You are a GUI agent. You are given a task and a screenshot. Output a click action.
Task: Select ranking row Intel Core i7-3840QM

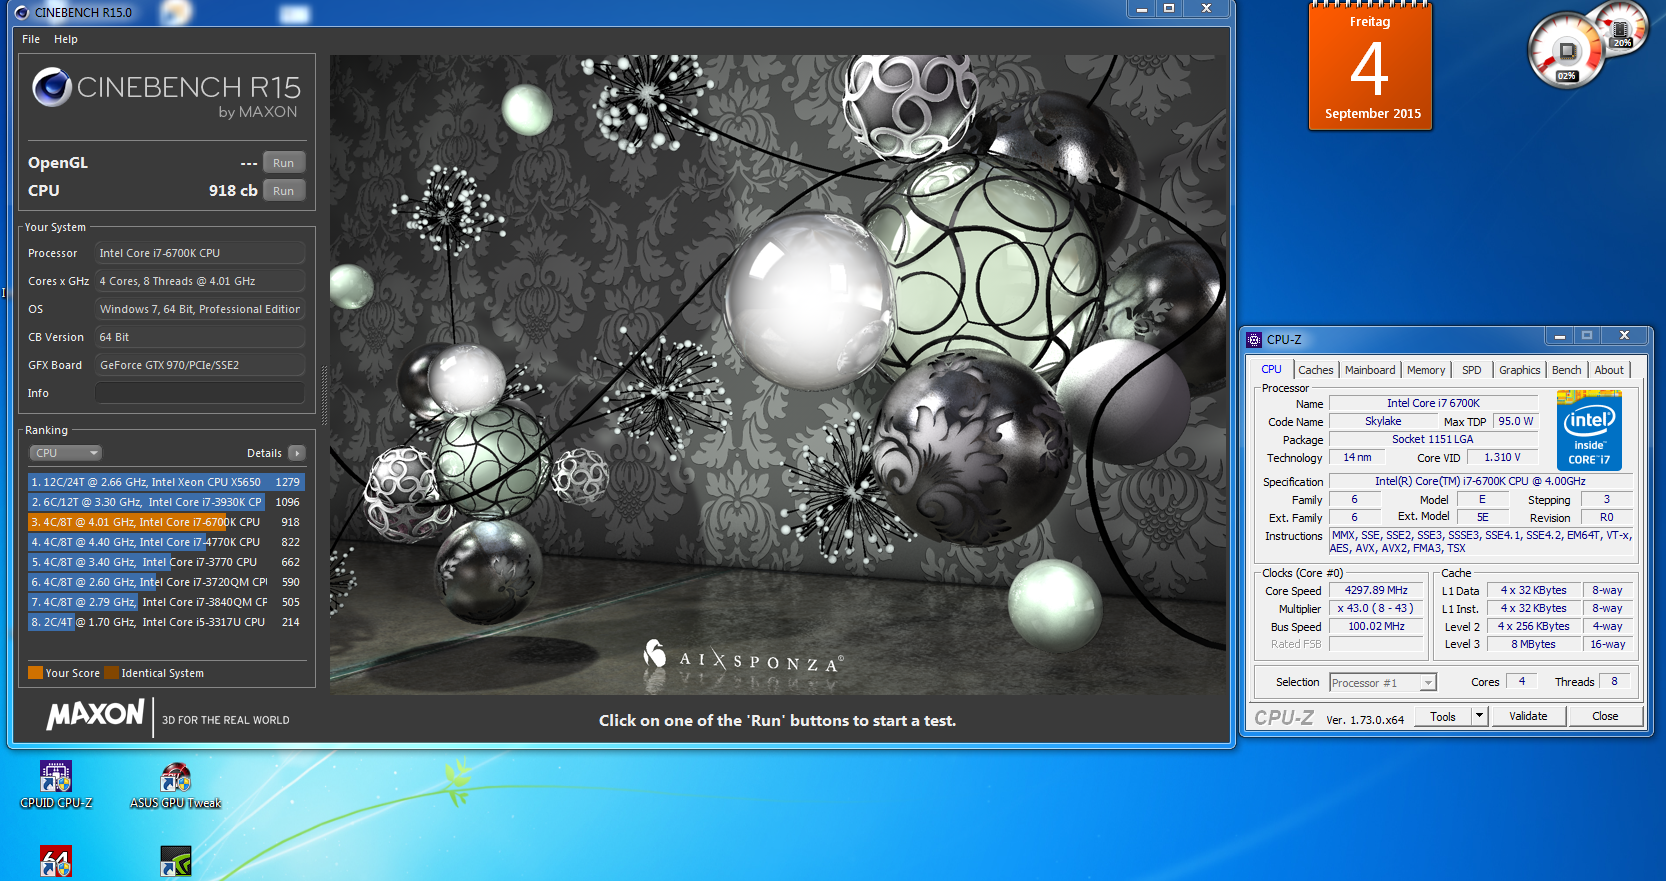[166, 602]
